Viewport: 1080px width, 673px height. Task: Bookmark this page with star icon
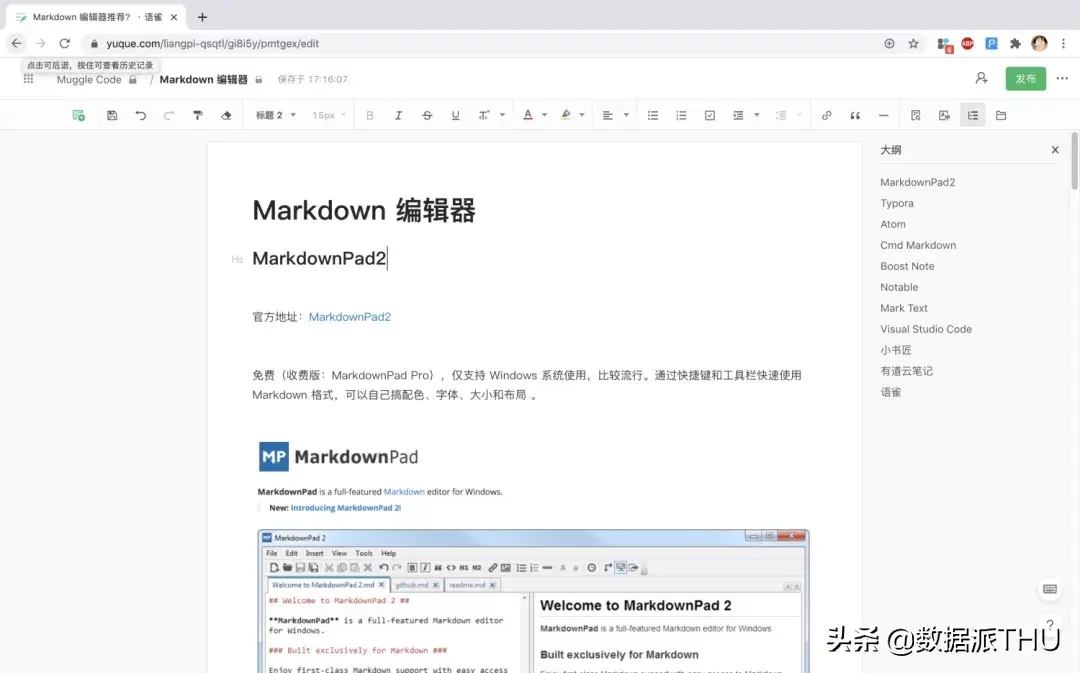point(913,43)
